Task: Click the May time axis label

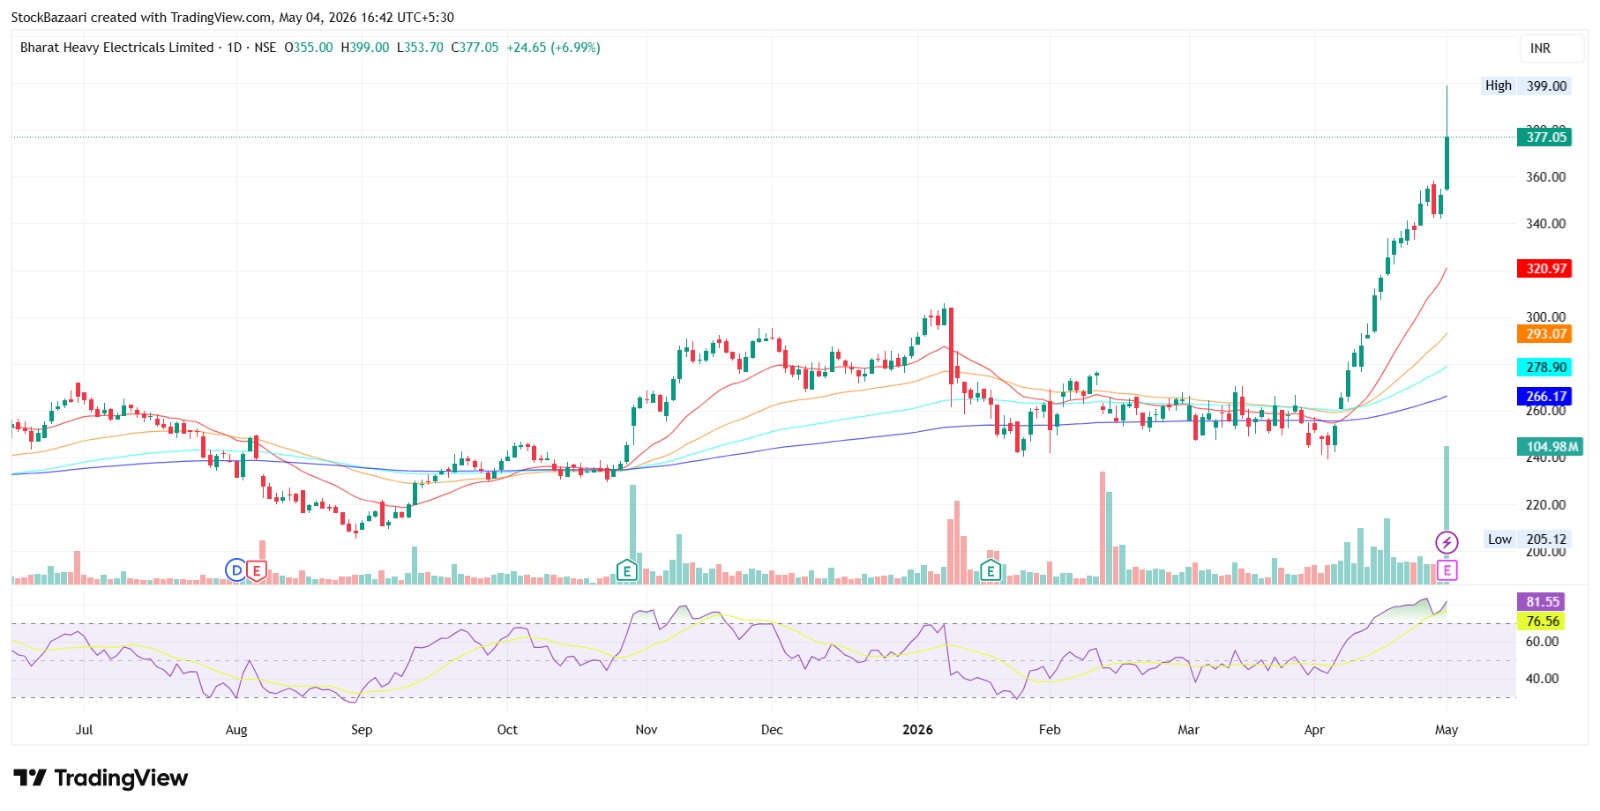Action: pos(1446,730)
